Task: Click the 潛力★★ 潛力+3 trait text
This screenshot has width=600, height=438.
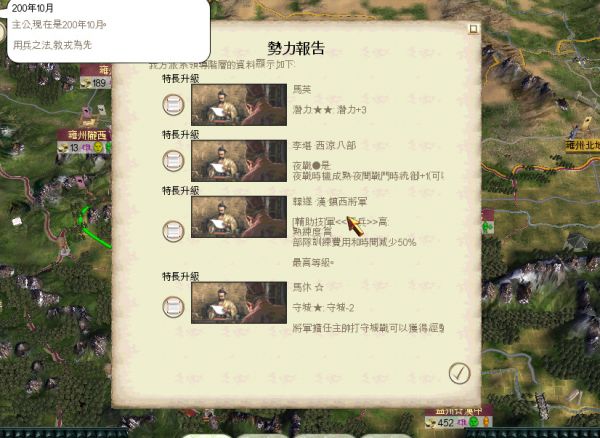Action: tap(329, 110)
